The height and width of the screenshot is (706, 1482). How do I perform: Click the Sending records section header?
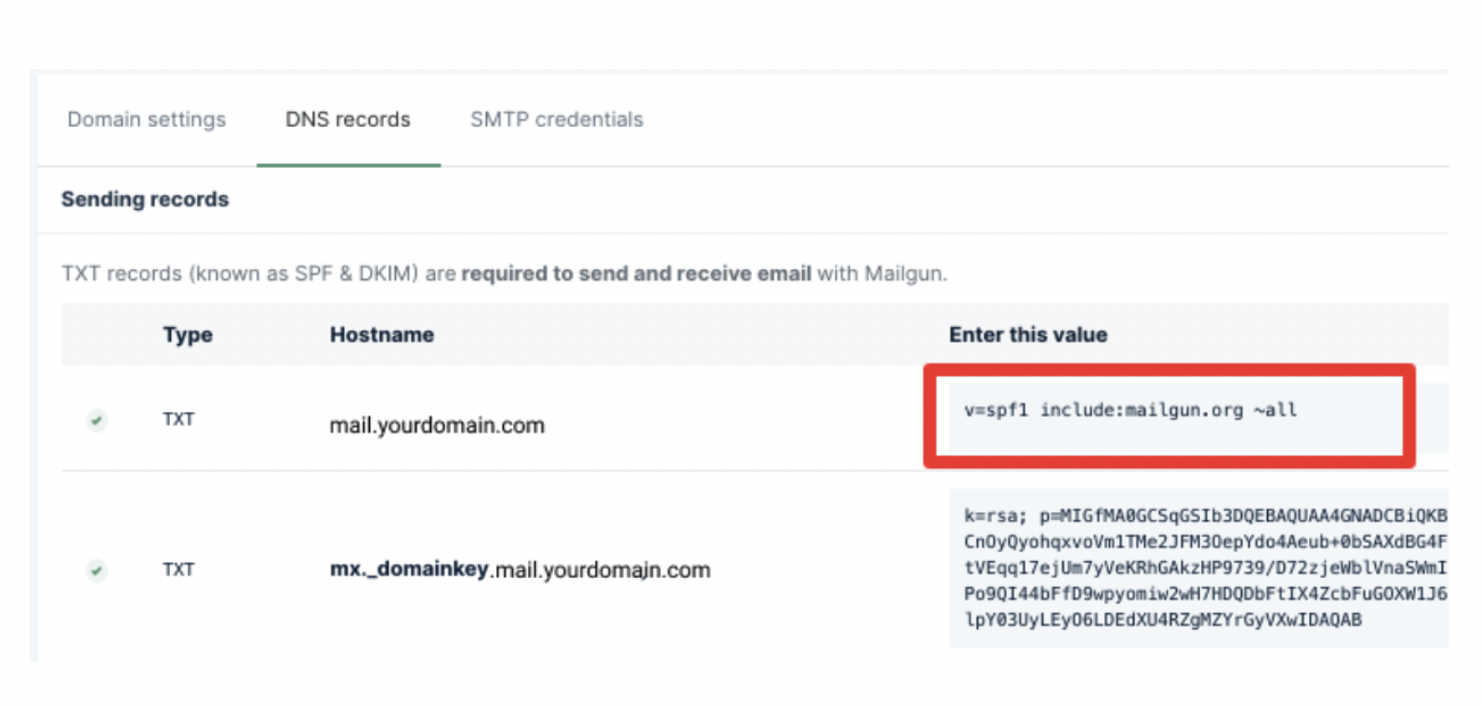point(145,199)
